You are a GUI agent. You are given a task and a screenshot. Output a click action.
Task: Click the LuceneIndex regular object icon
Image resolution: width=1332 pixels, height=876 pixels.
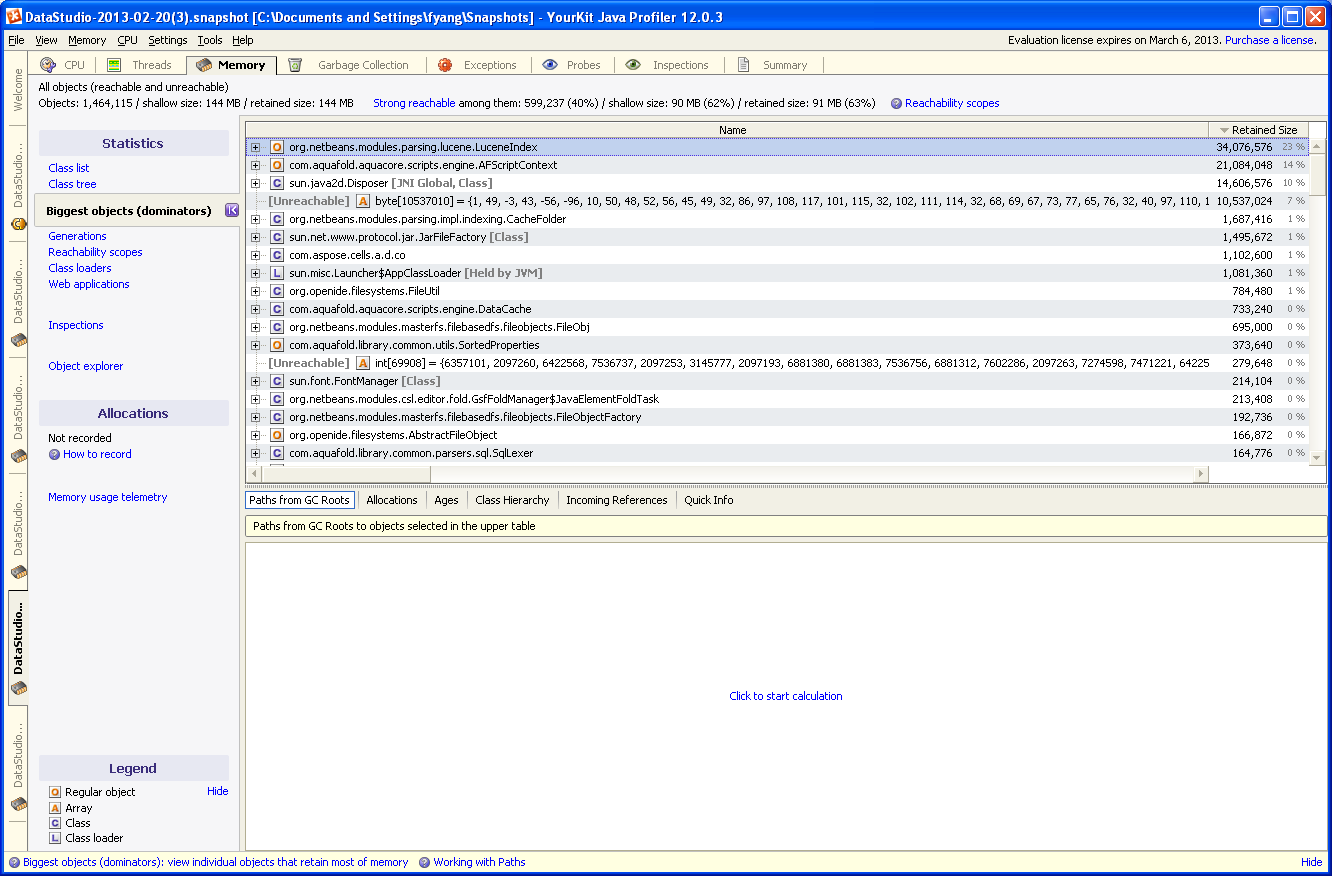[x=277, y=147]
